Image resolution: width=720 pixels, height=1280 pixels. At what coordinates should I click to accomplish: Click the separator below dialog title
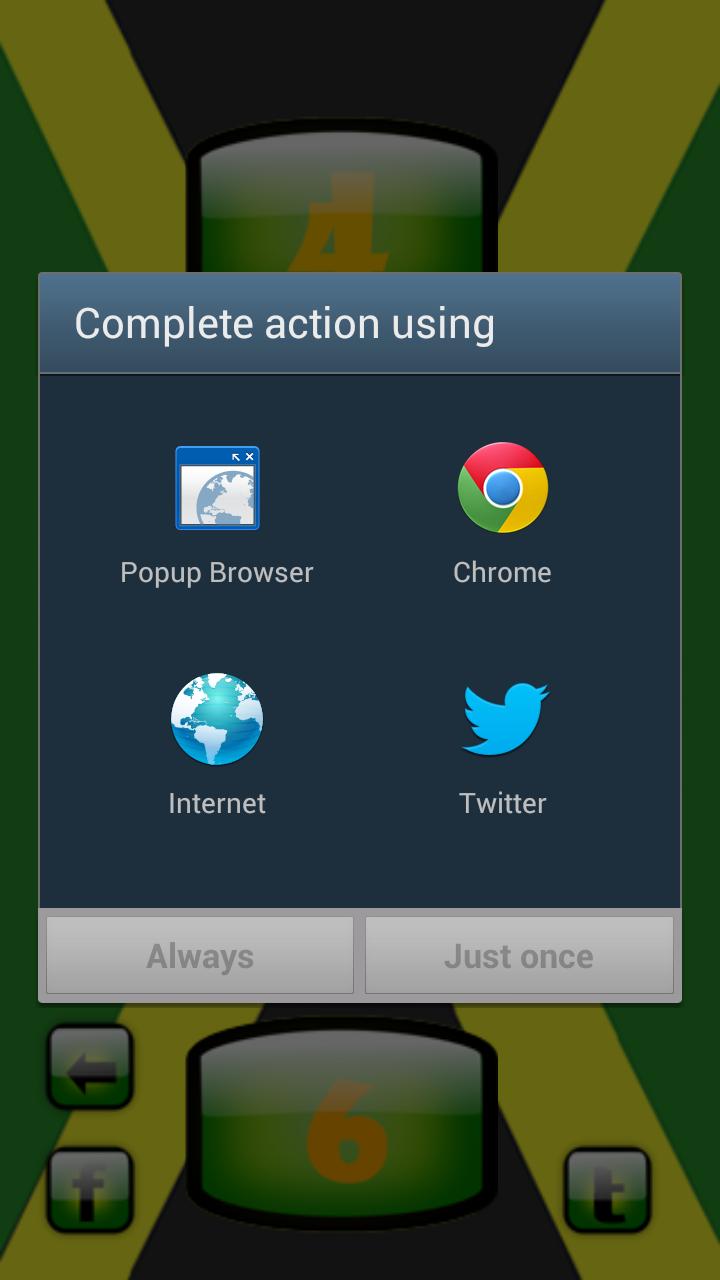tap(360, 373)
